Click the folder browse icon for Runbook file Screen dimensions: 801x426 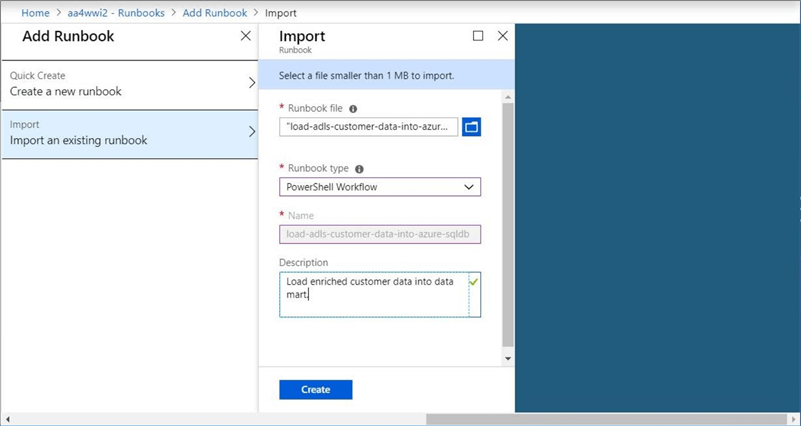(x=471, y=127)
